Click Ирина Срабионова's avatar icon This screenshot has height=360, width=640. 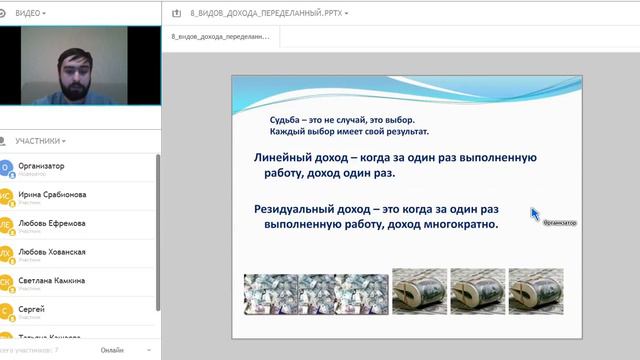tap(6, 196)
